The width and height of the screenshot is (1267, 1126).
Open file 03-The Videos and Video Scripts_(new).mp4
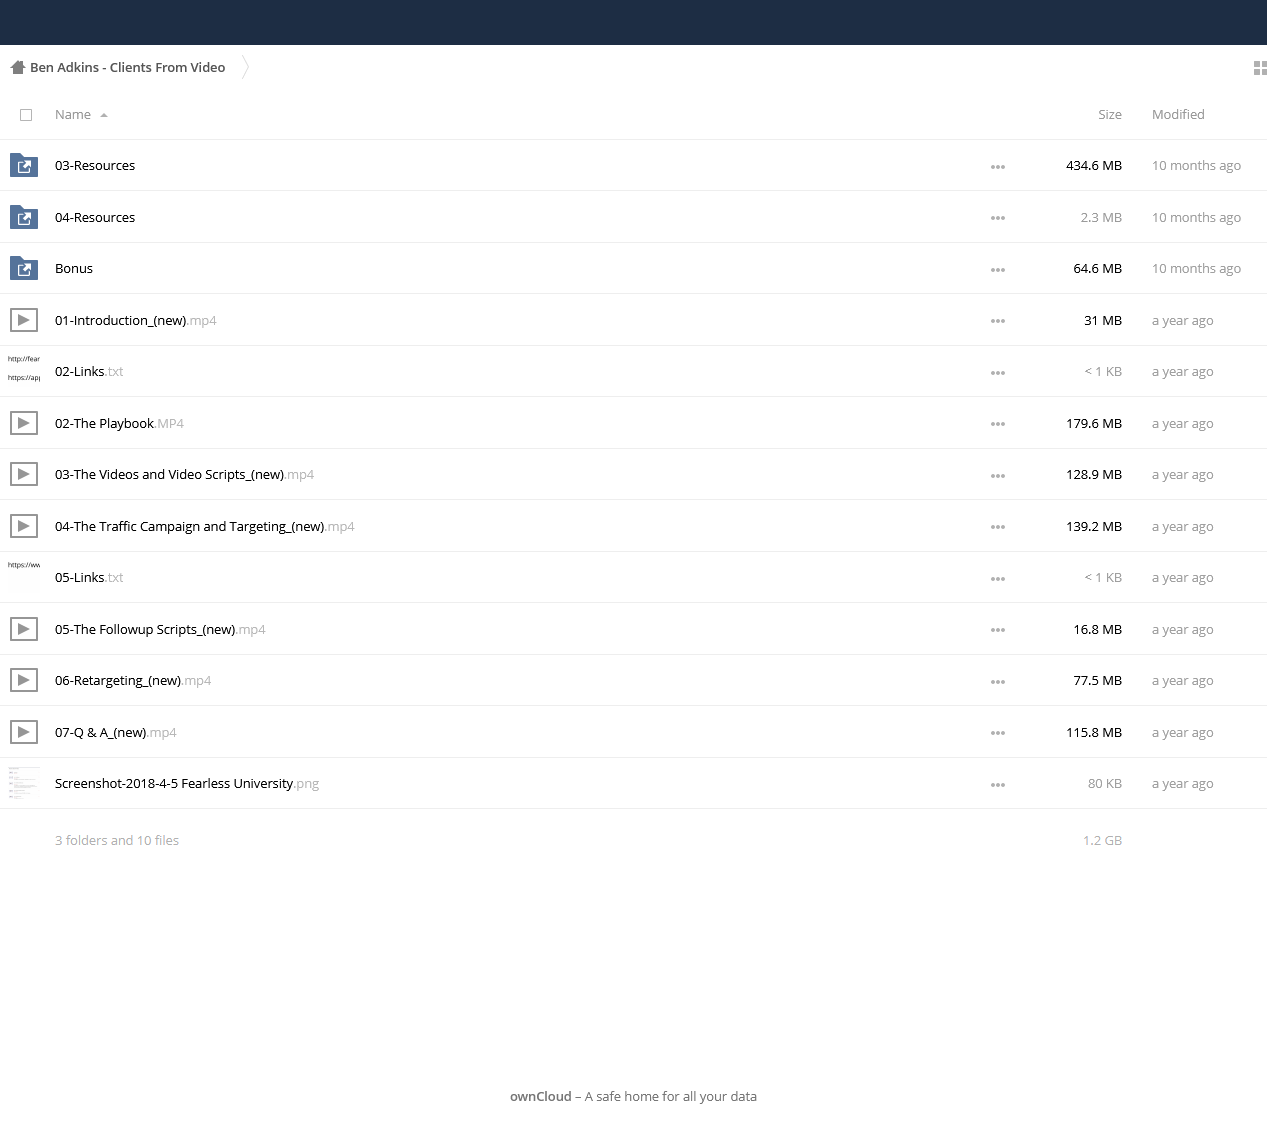tap(184, 474)
